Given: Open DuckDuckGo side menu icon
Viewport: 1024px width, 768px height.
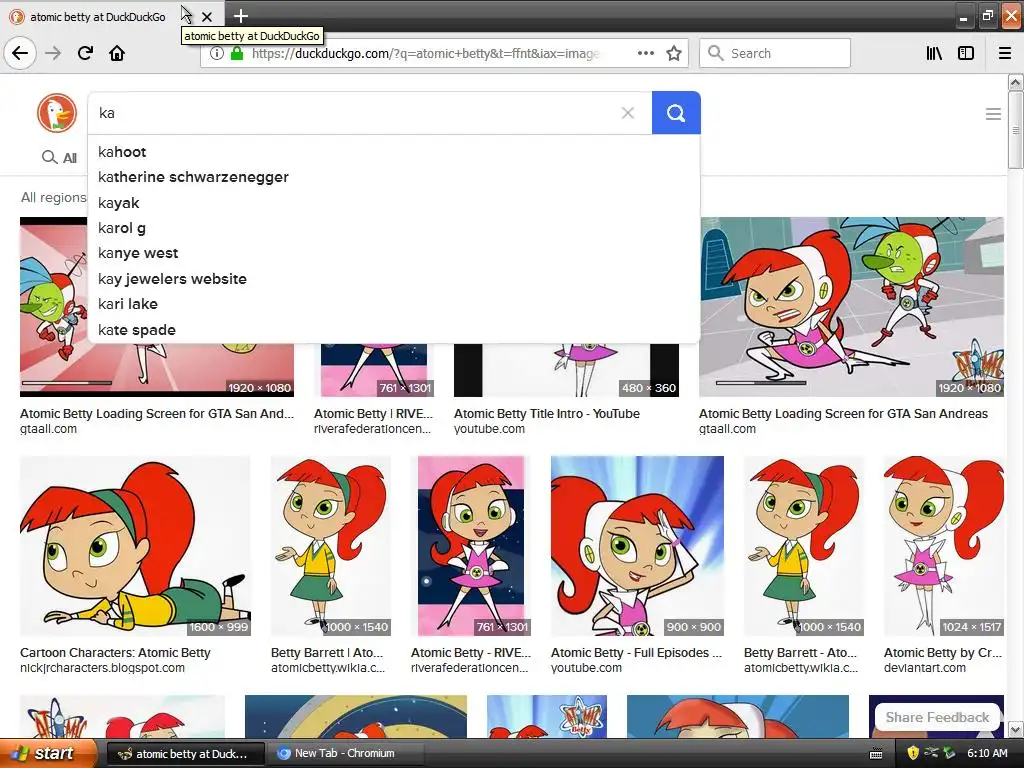Looking at the screenshot, I should coord(993,114).
